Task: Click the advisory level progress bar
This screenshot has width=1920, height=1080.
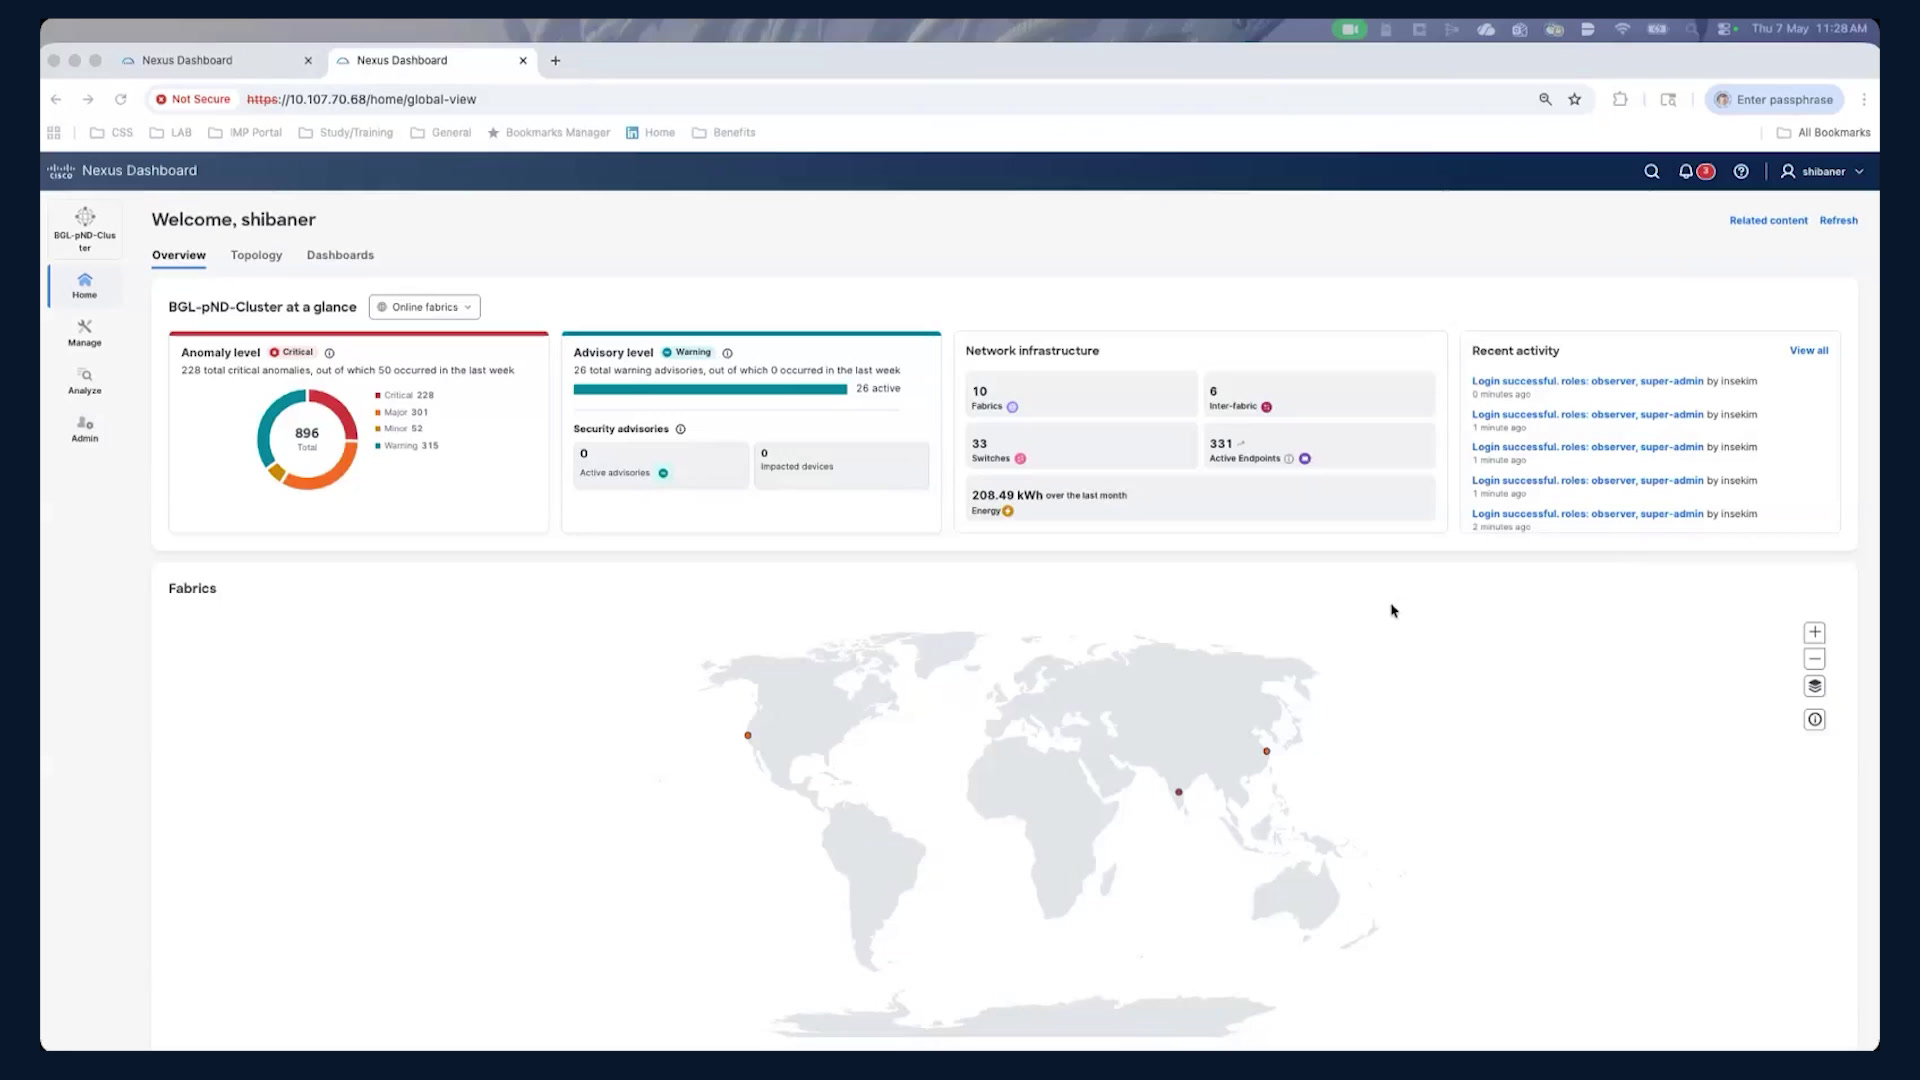Action: pyautogui.click(x=710, y=389)
